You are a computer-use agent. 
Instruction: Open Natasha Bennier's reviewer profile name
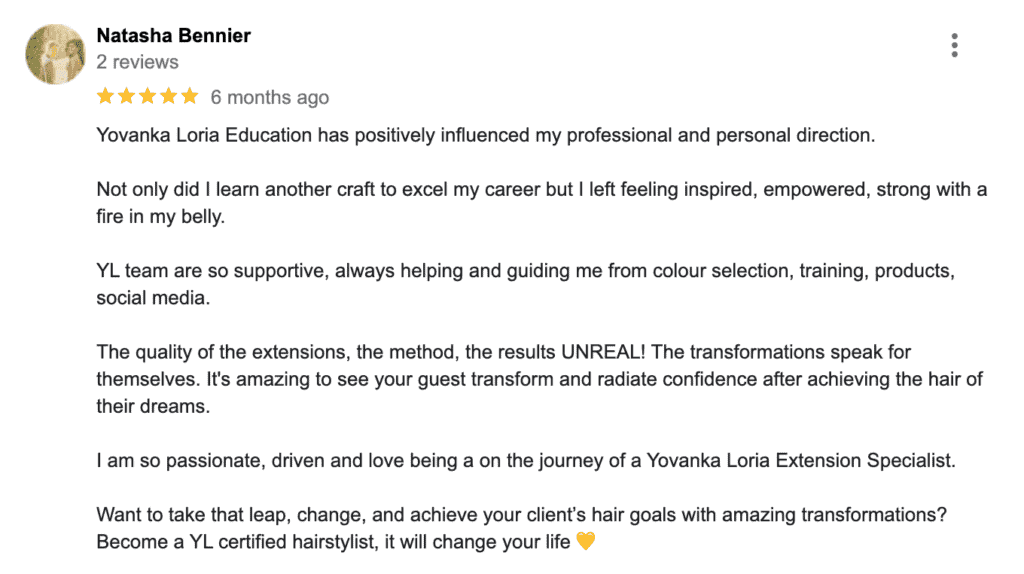point(173,36)
